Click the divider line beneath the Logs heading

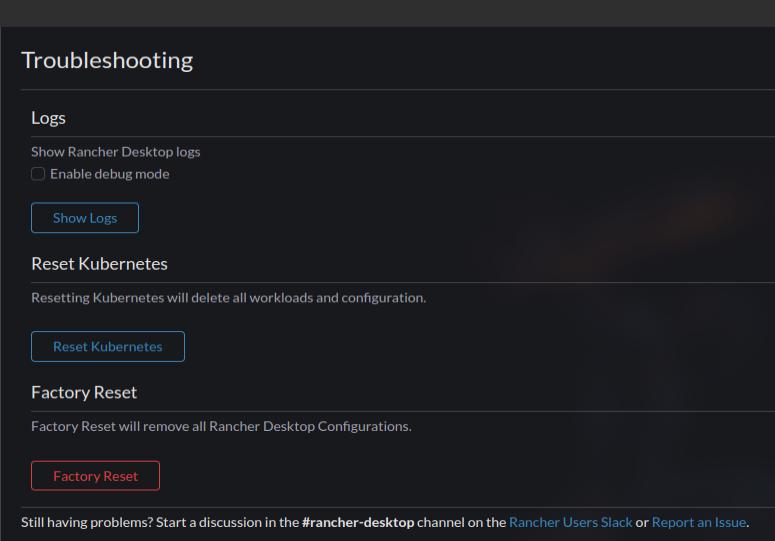[x=402, y=136]
